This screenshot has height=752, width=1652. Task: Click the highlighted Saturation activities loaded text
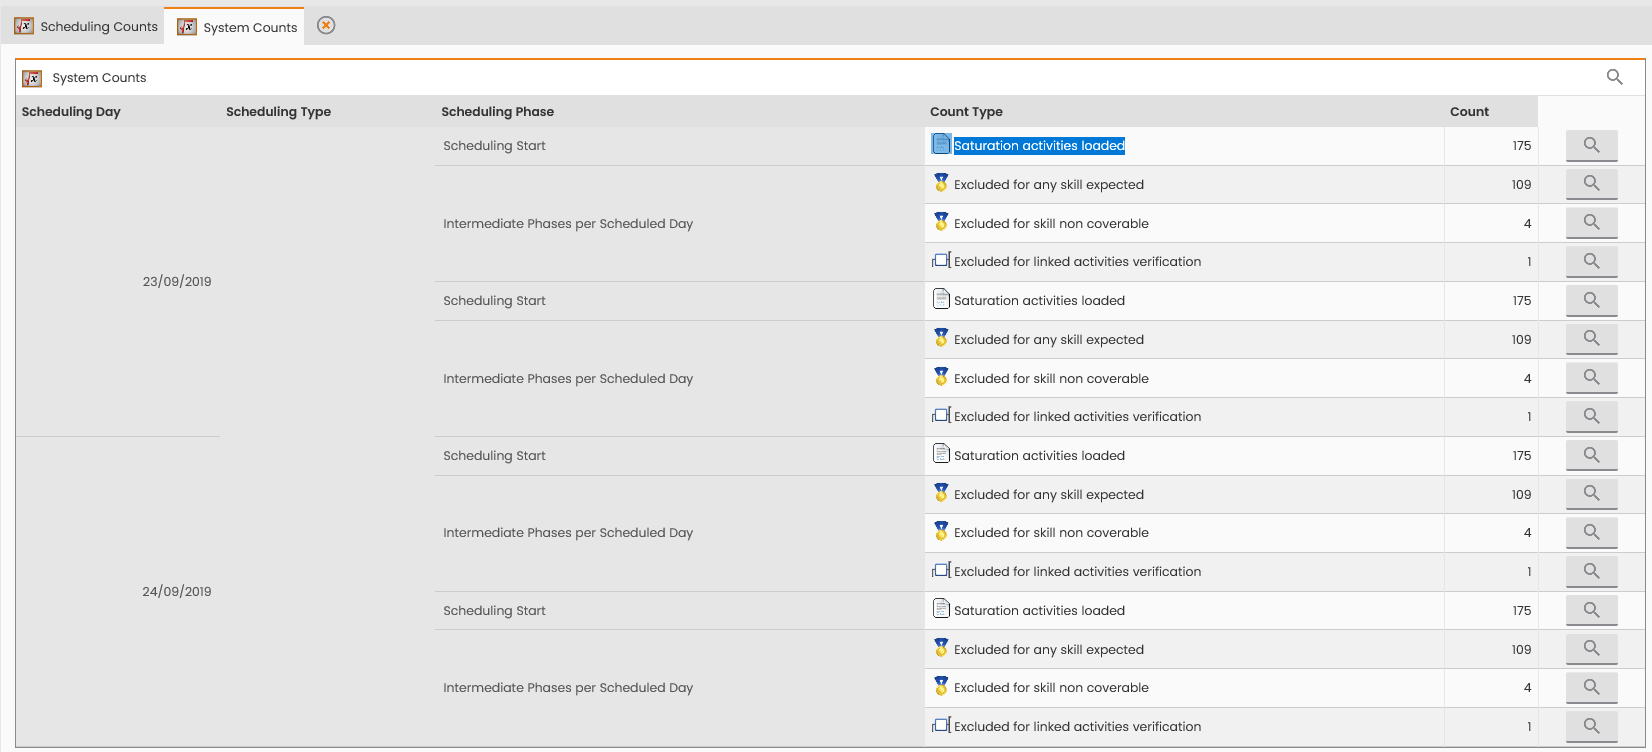point(1039,146)
